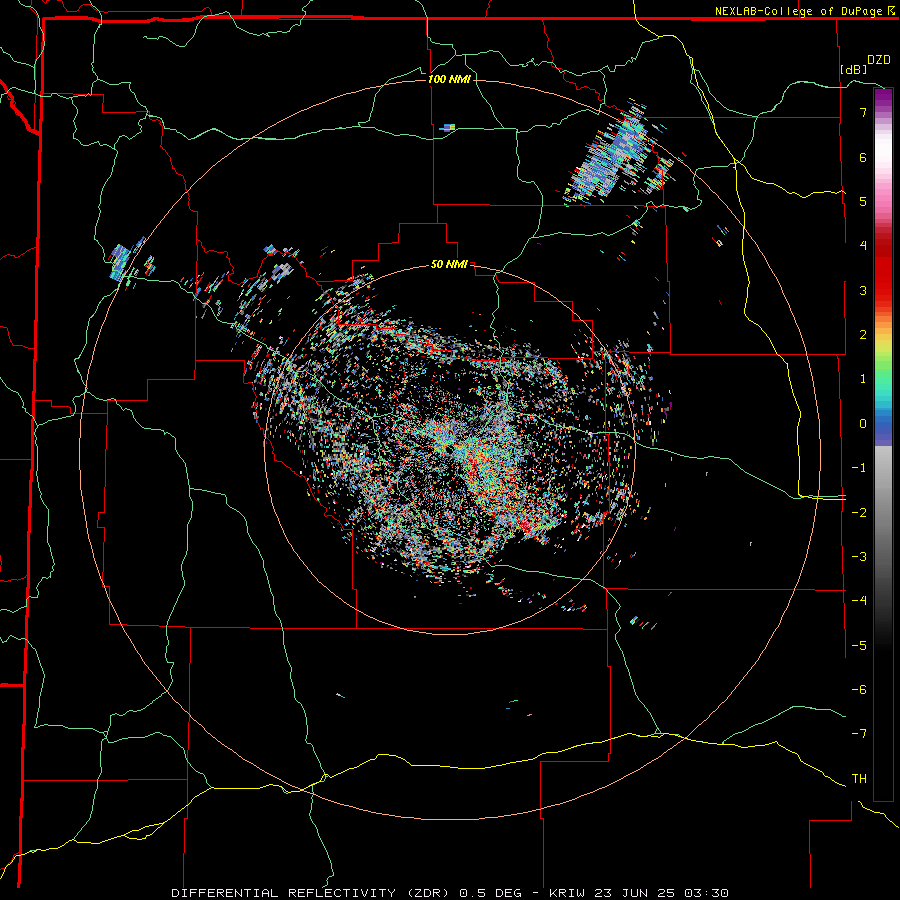900x900 pixels.
Task: Click the 6 value on the color scale
Action: 863,157
